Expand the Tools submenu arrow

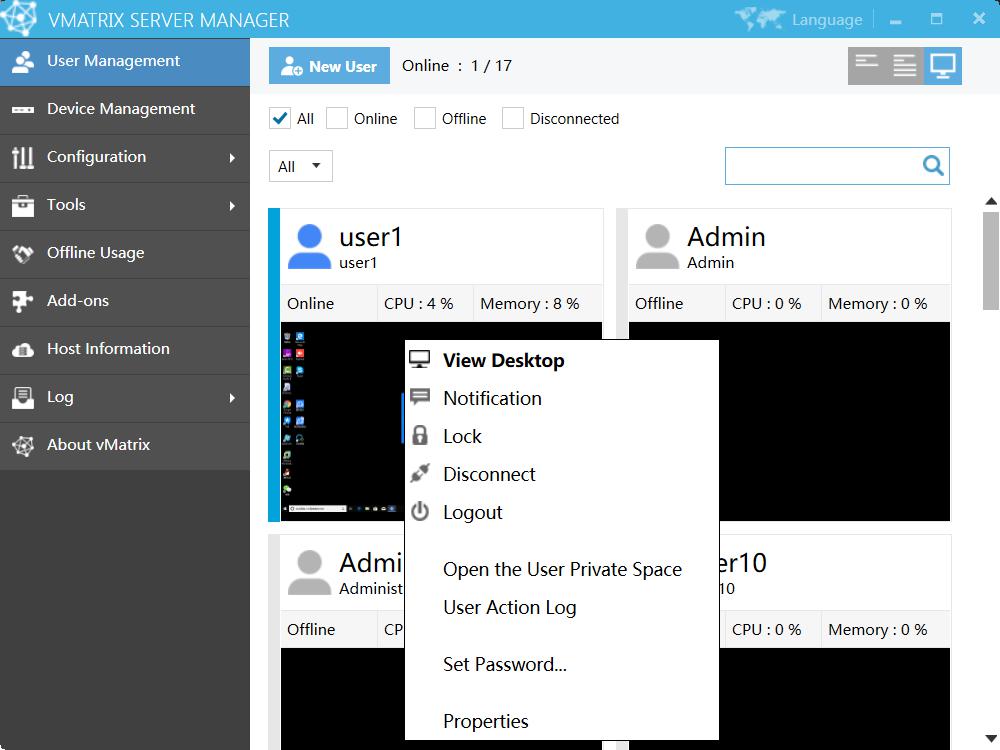pos(232,205)
